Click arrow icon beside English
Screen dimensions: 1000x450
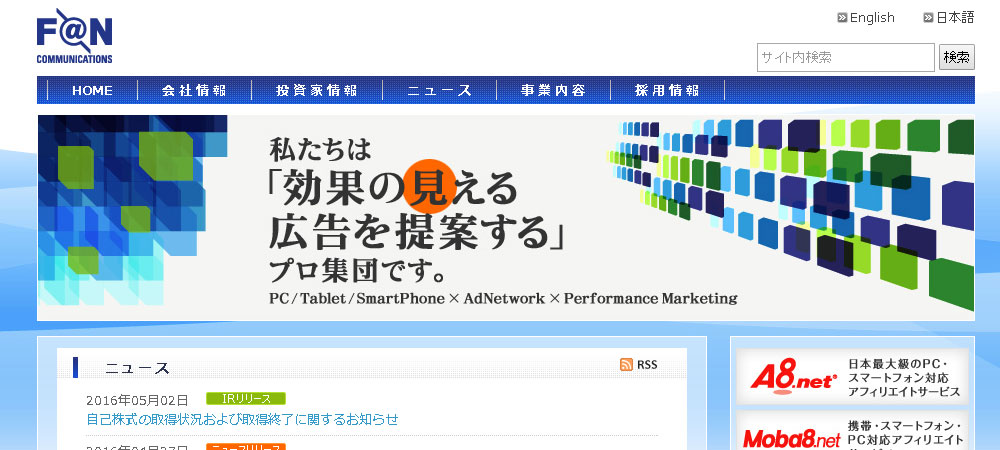pyautogui.click(x=842, y=18)
